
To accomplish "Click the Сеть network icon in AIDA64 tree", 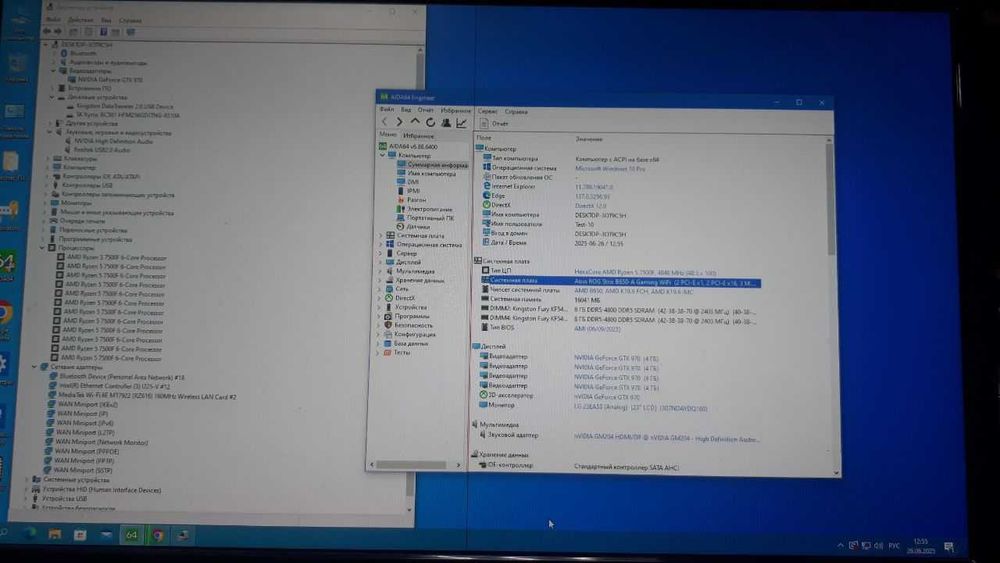I will (x=389, y=289).
